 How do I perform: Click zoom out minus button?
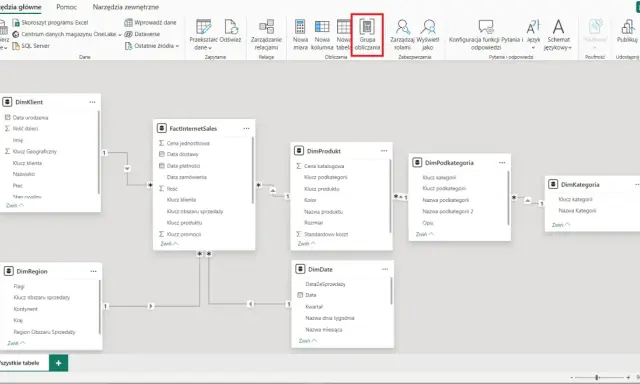click(571, 378)
